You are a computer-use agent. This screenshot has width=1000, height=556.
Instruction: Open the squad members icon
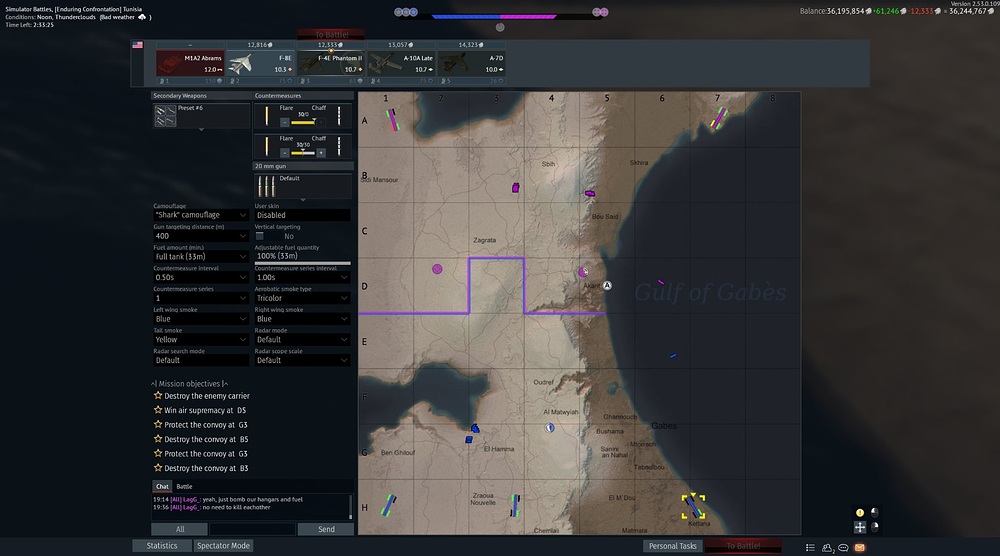pos(828,547)
